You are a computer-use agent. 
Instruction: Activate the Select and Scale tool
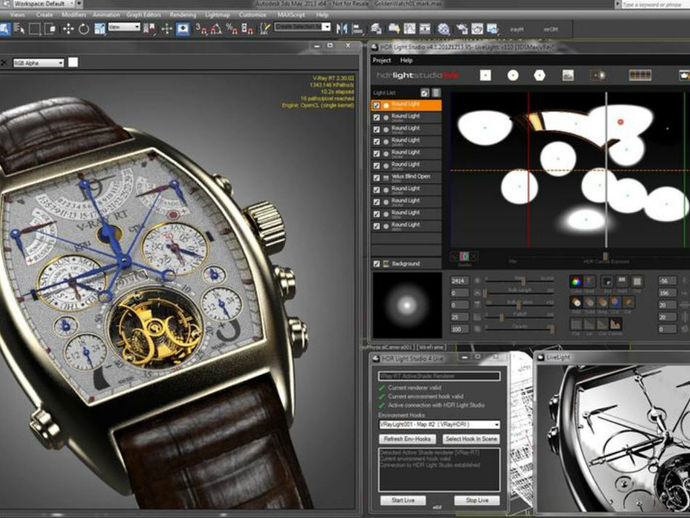click(x=100, y=29)
